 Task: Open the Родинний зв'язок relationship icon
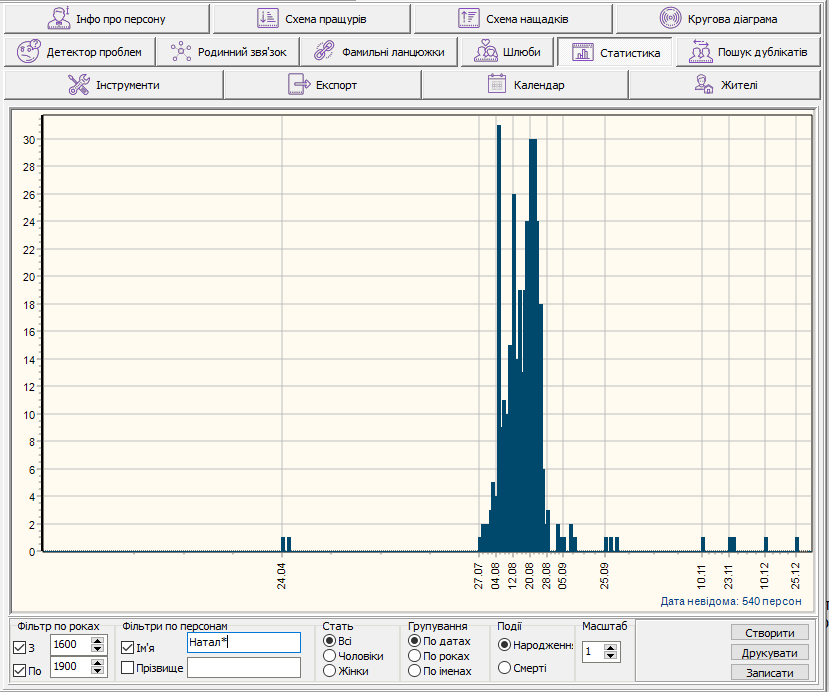[x=180, y=52]
